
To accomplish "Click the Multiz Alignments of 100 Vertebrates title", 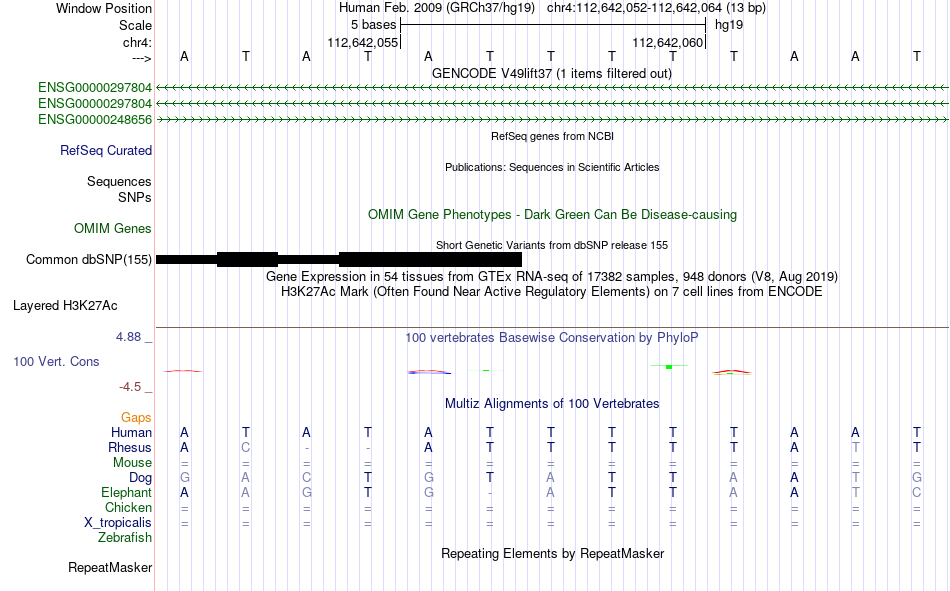I will pyautogui.click(x=552, y=404).
